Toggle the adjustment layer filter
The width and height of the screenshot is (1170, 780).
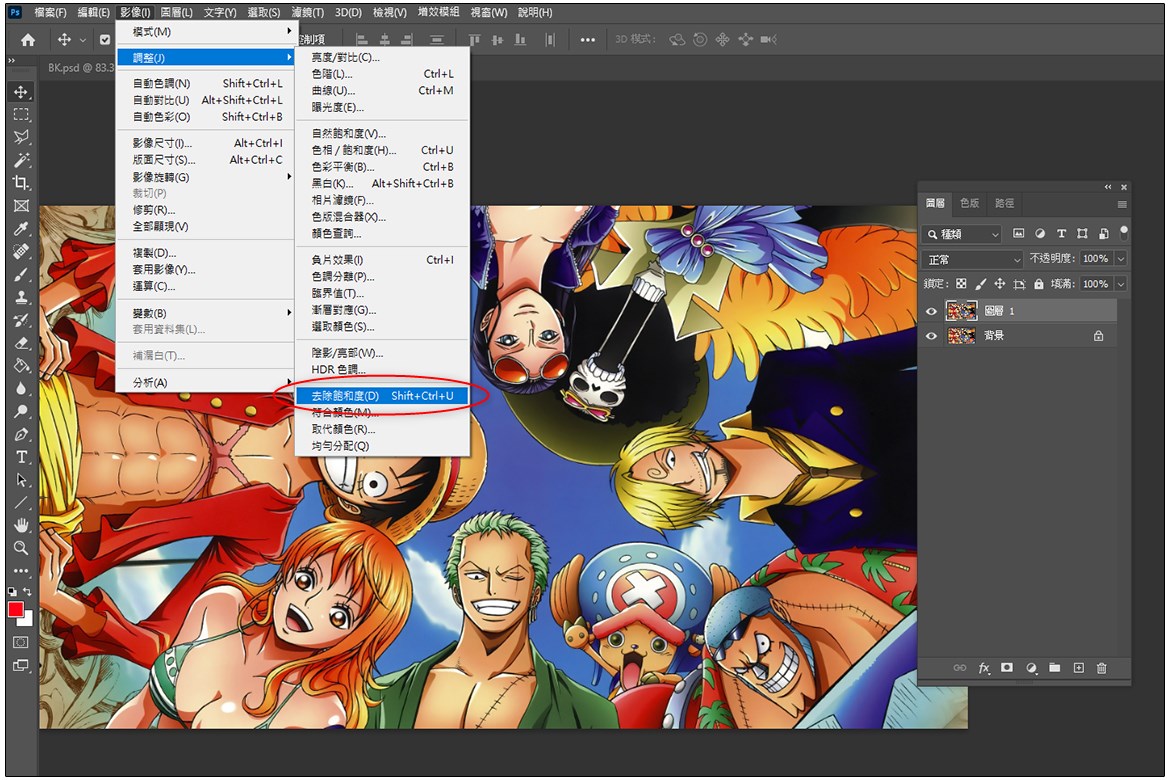(1039, 234)
